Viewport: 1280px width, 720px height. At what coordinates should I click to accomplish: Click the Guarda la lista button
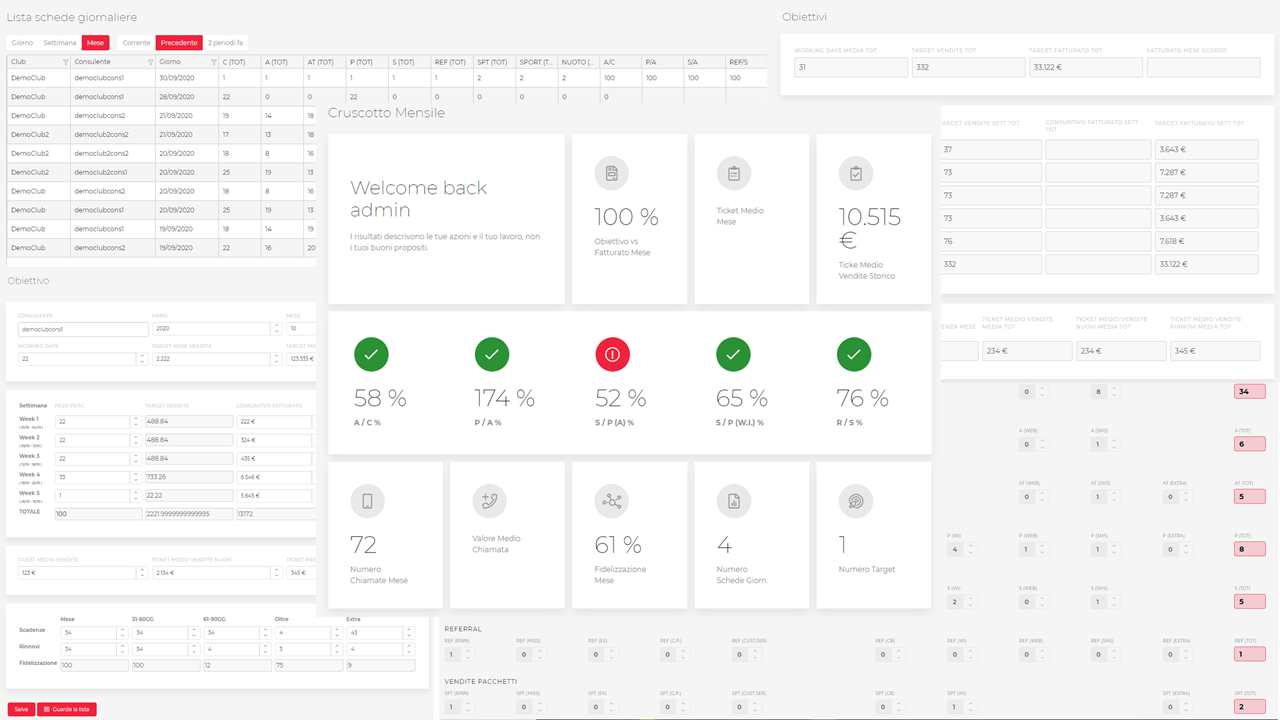point(67,709)
